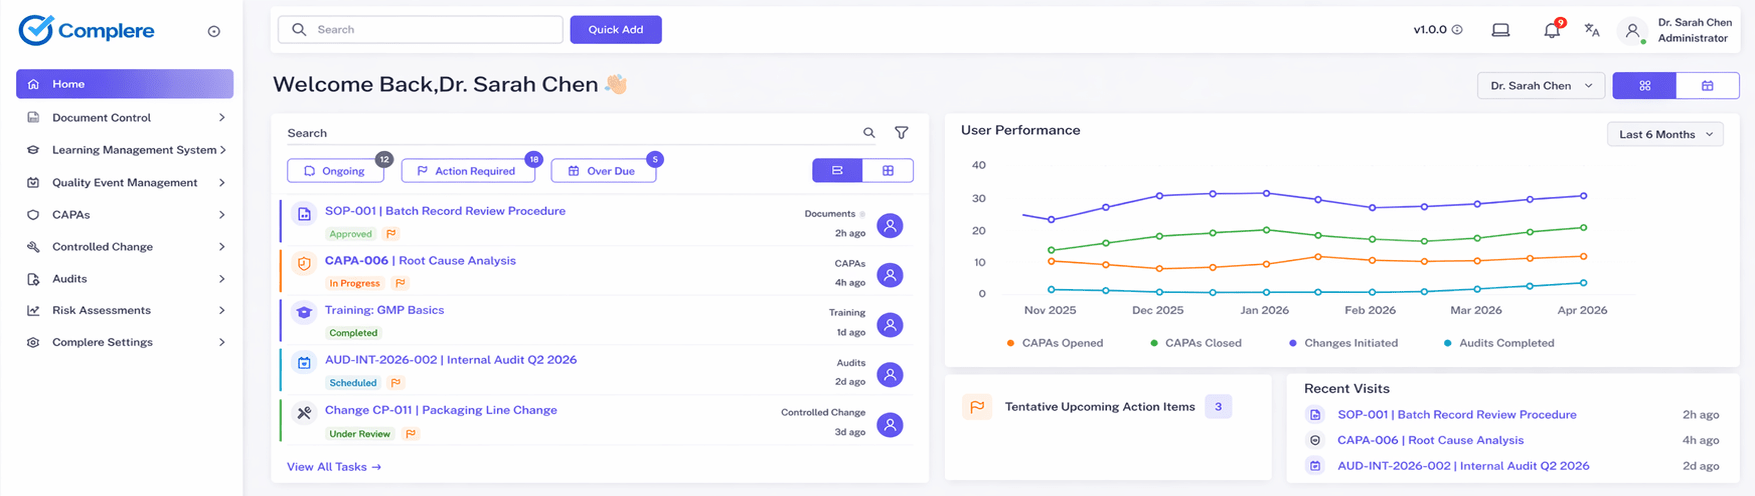Click assignee avatar on Training GMP Basics row
This screenshot has height=496, width=1755.
click(x=890, y=325)
